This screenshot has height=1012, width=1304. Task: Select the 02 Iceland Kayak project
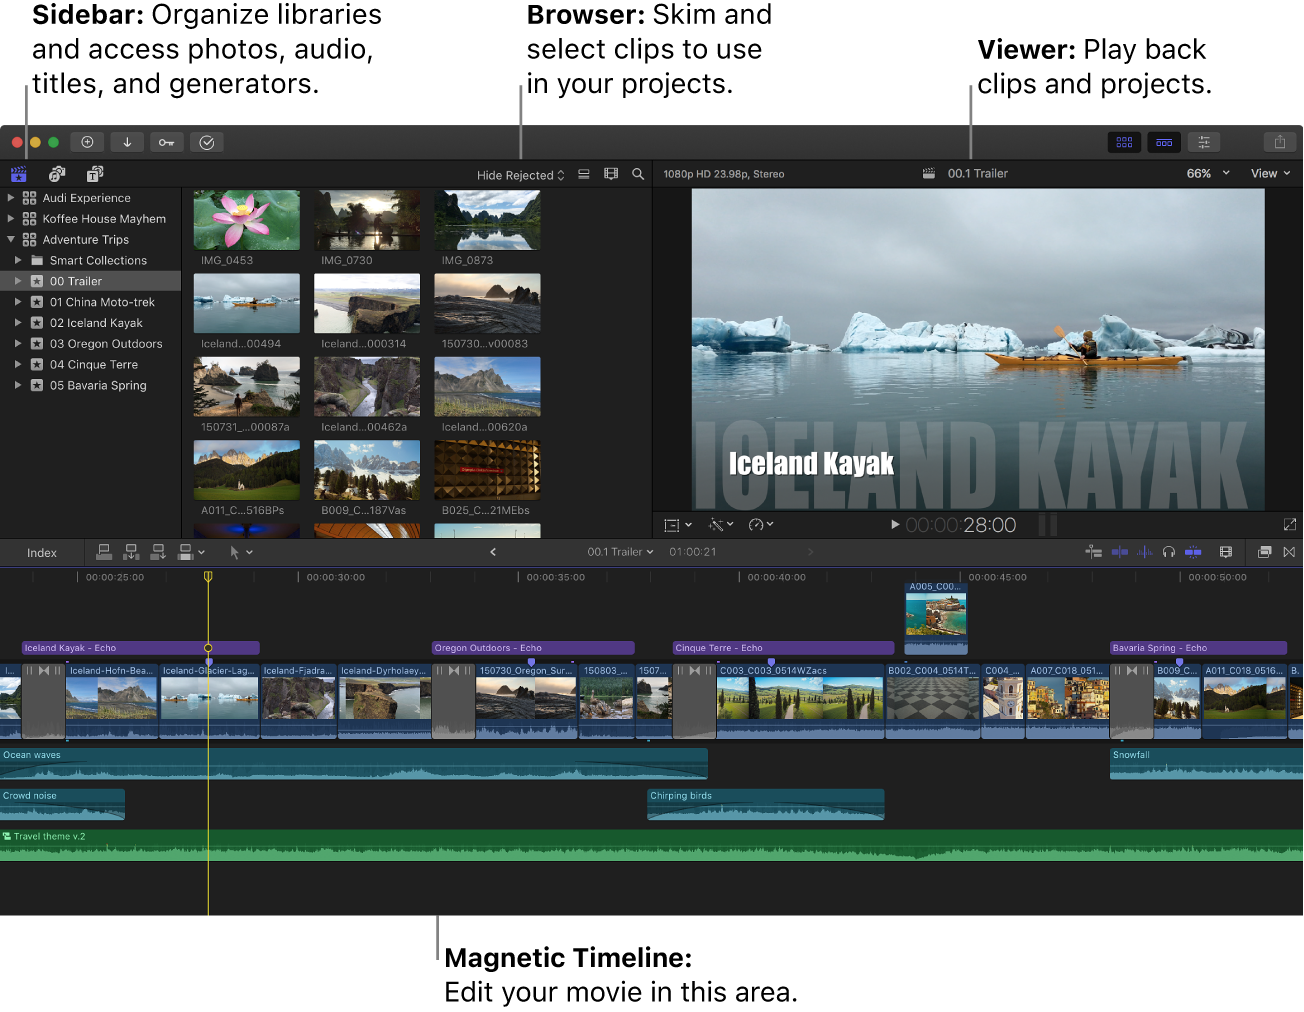[98, 322]
